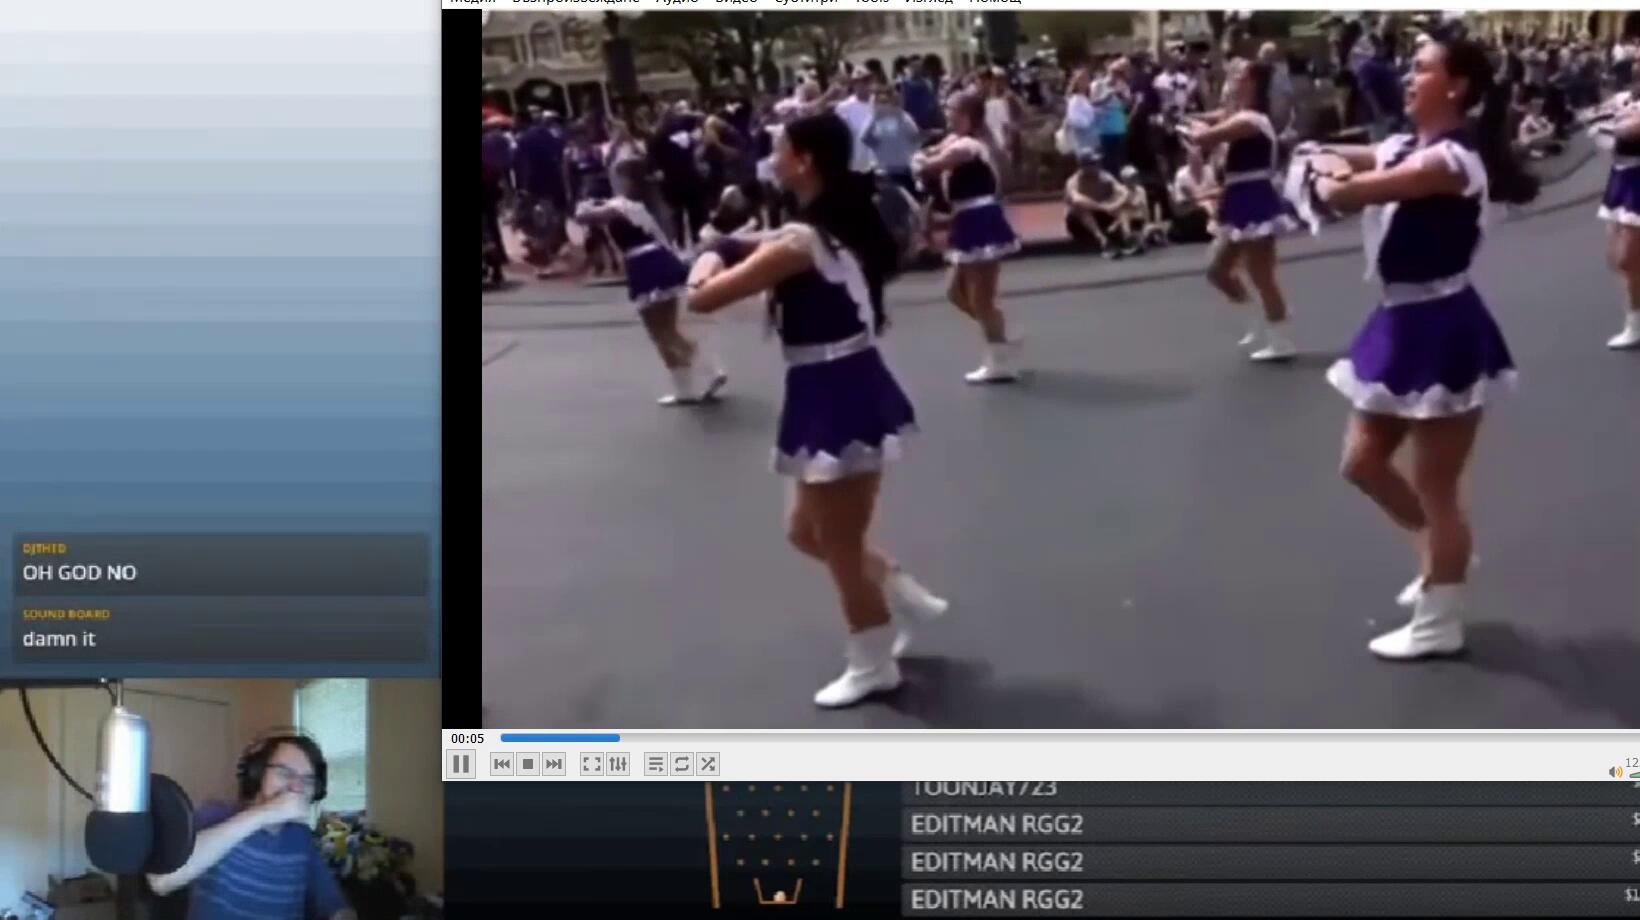The width and height of the screenshot is (1640, 920).
Task: Skip to next media track
Action: coord(554,764)
